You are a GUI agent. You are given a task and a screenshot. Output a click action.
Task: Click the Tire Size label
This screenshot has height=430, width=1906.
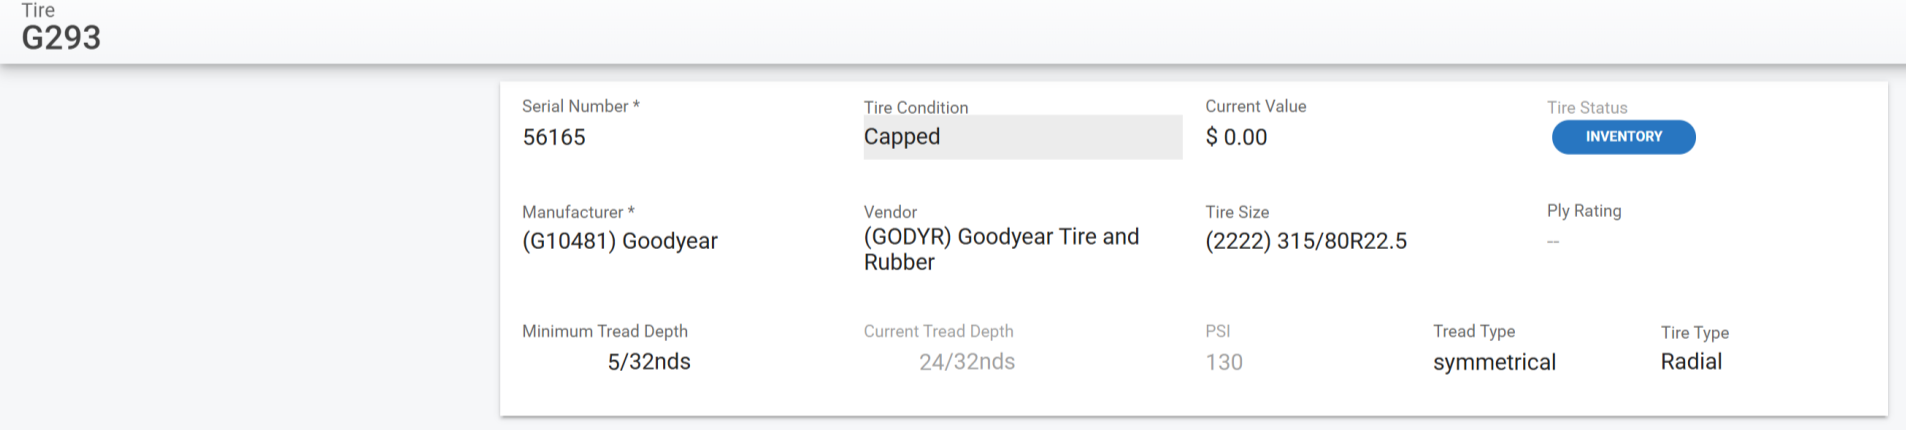(x=1237, y=212)
